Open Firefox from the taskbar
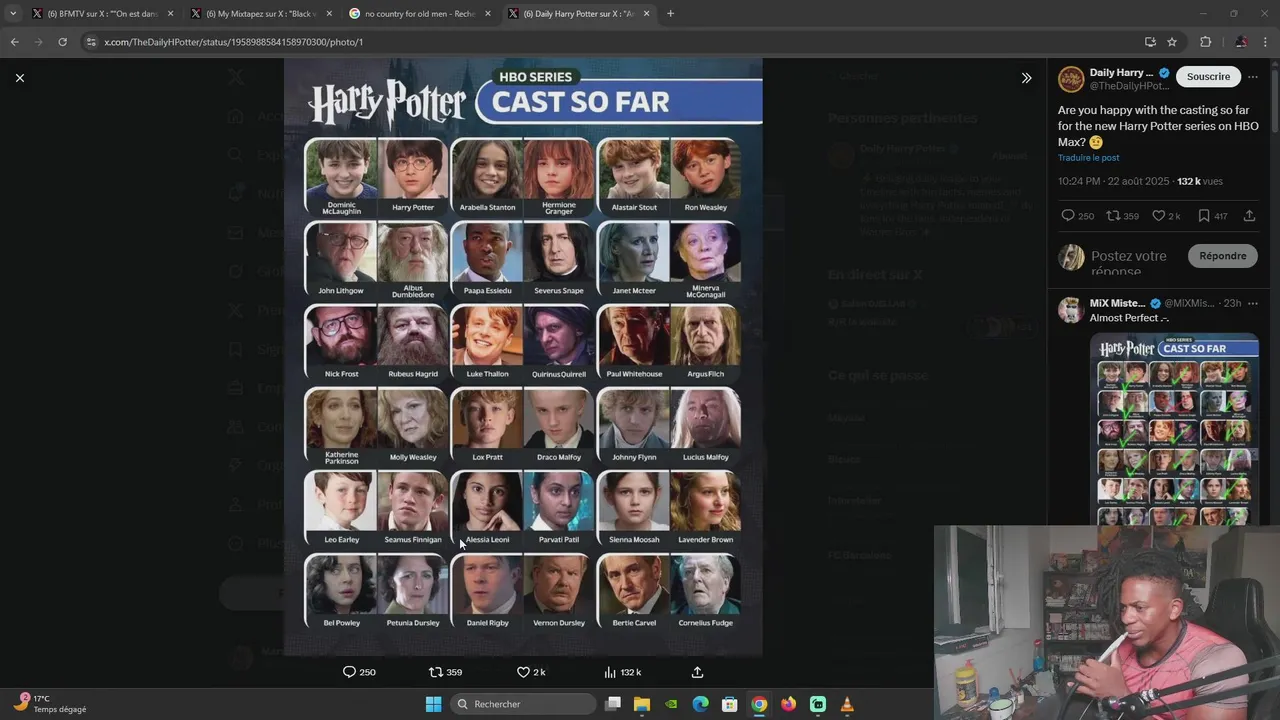Viewport: 1280px width, 720px height. pos(789,704)
